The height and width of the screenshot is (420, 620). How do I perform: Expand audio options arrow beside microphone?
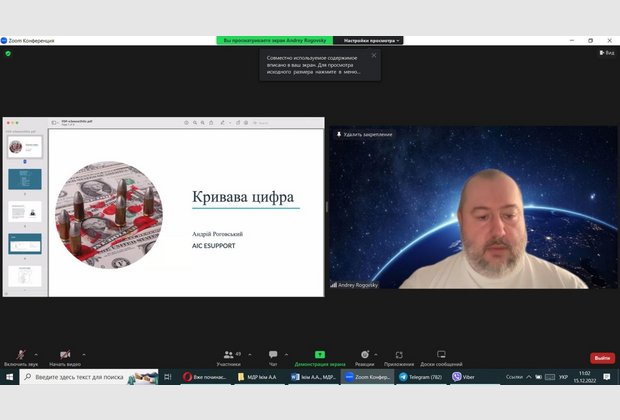[37, 353]
